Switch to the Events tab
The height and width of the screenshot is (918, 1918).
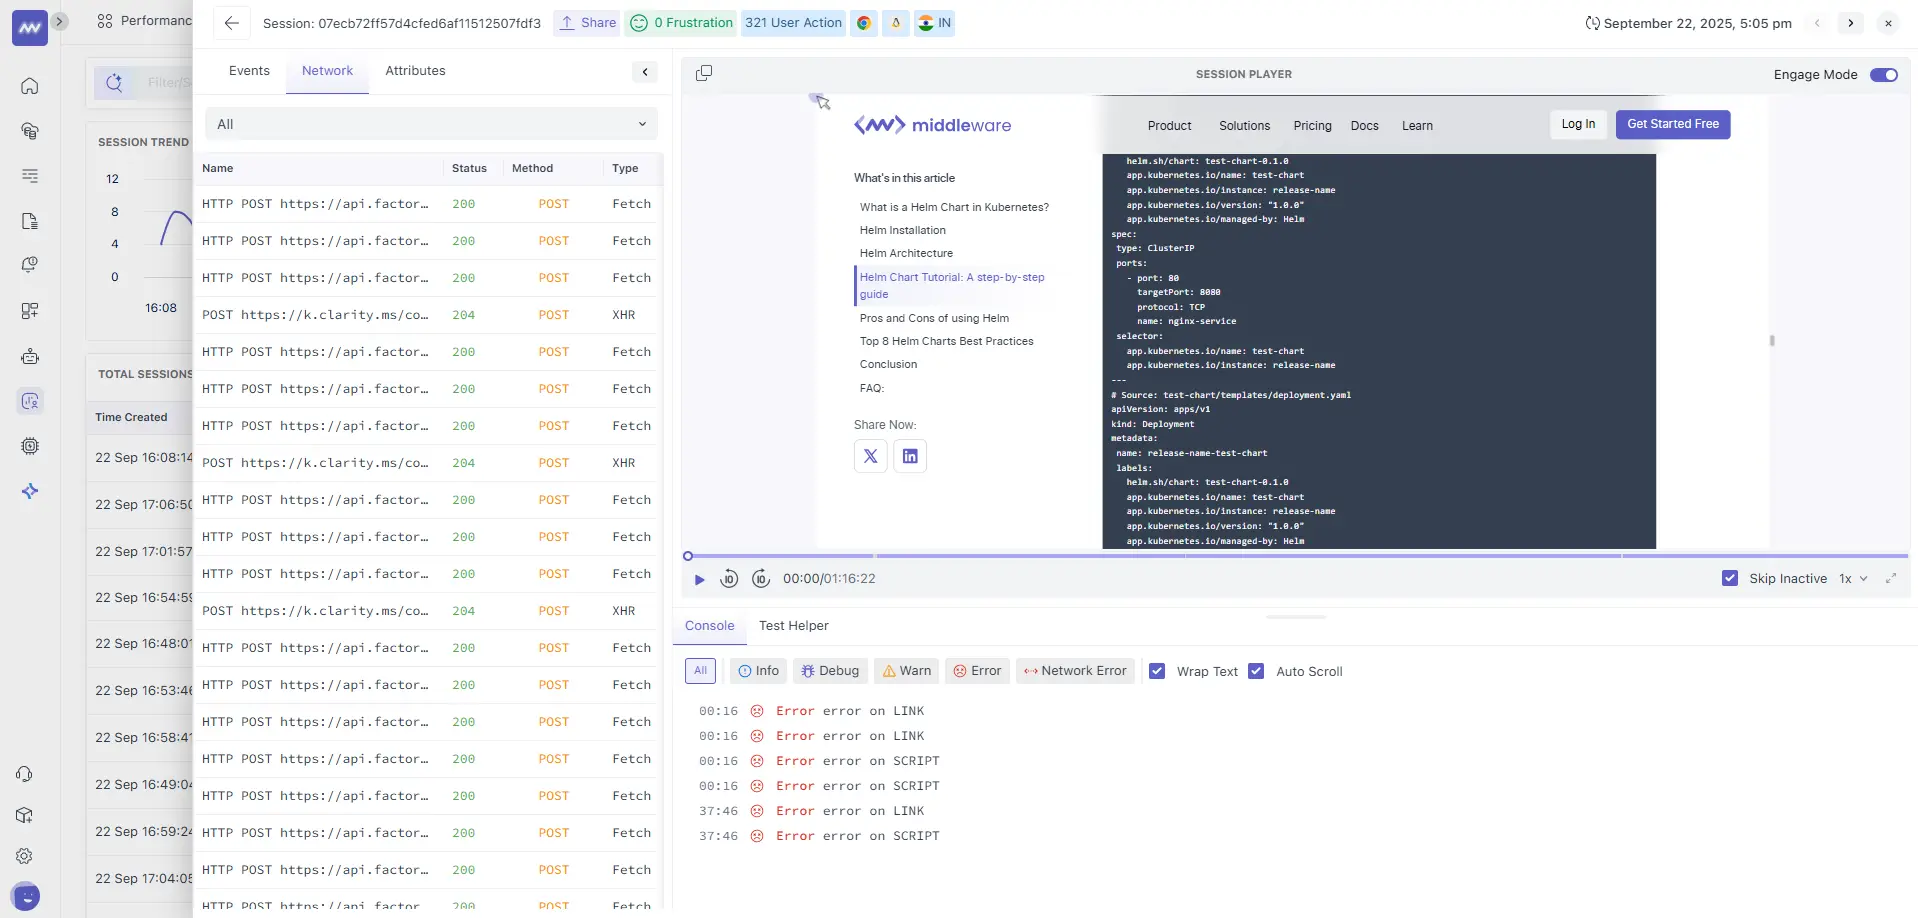pyautogui.click(x=248, y=70)
